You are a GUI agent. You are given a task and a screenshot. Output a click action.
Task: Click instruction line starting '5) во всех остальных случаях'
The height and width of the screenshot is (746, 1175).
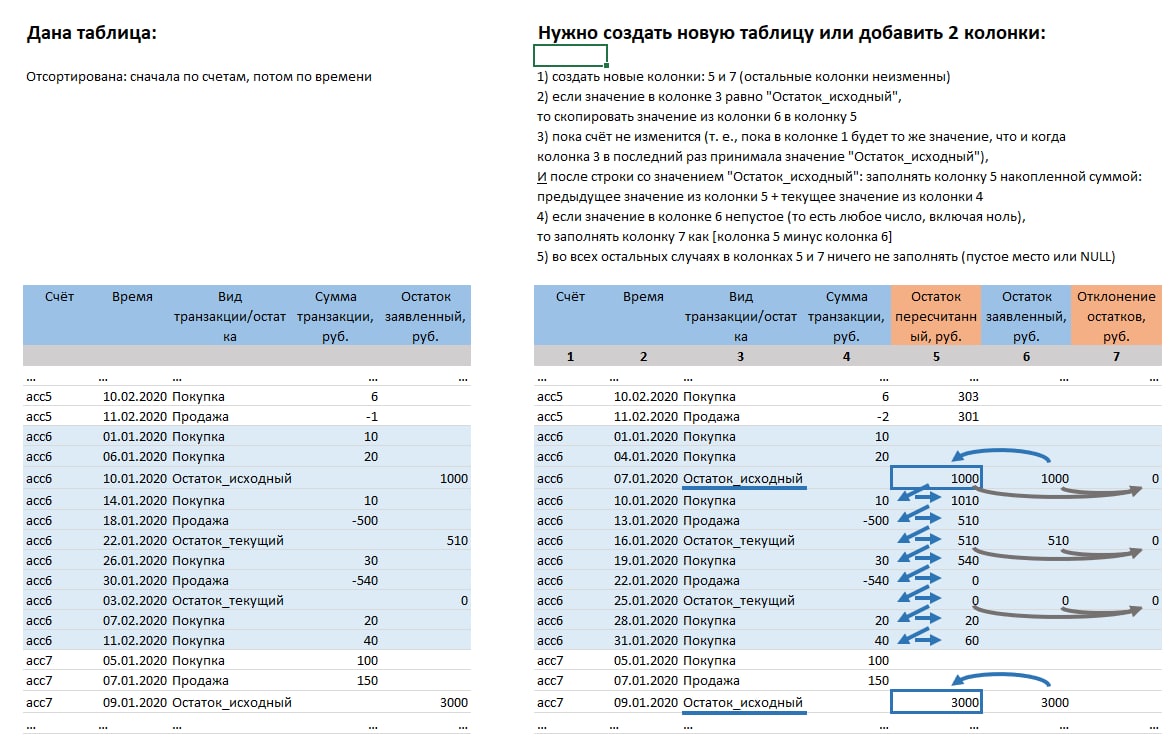tap(826, 257)
